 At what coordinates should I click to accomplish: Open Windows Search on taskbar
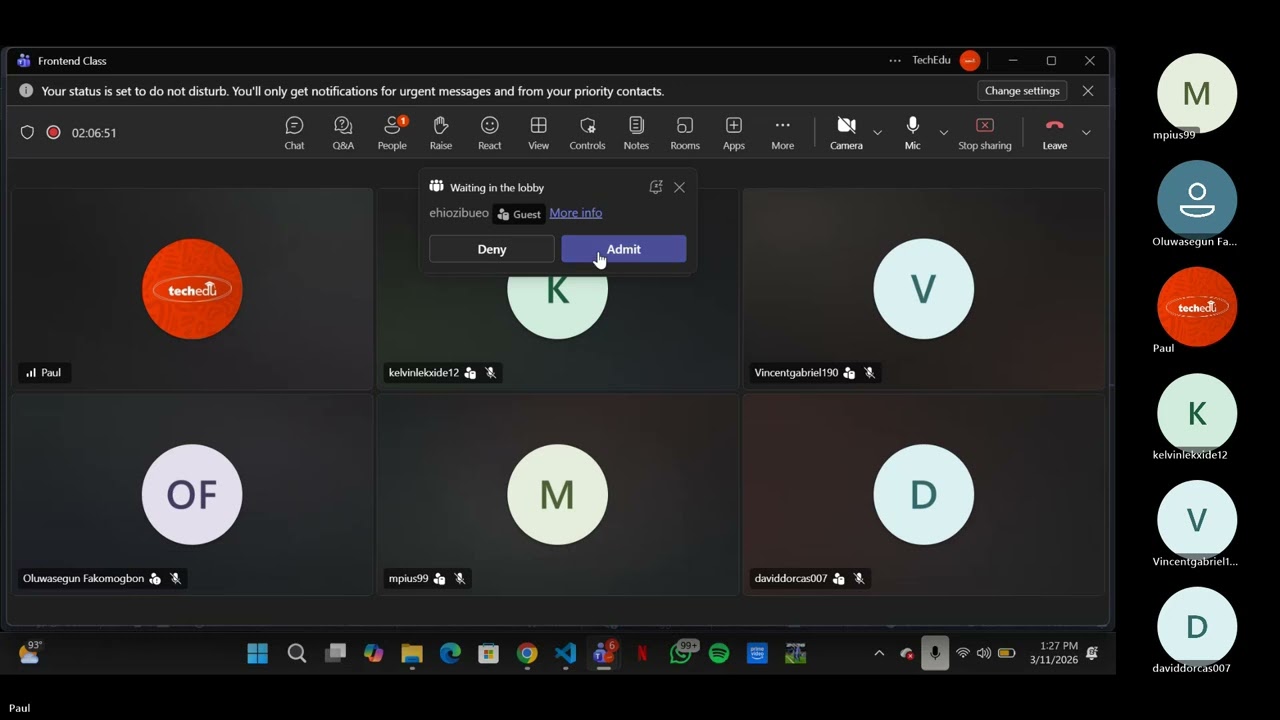(296, 654)
